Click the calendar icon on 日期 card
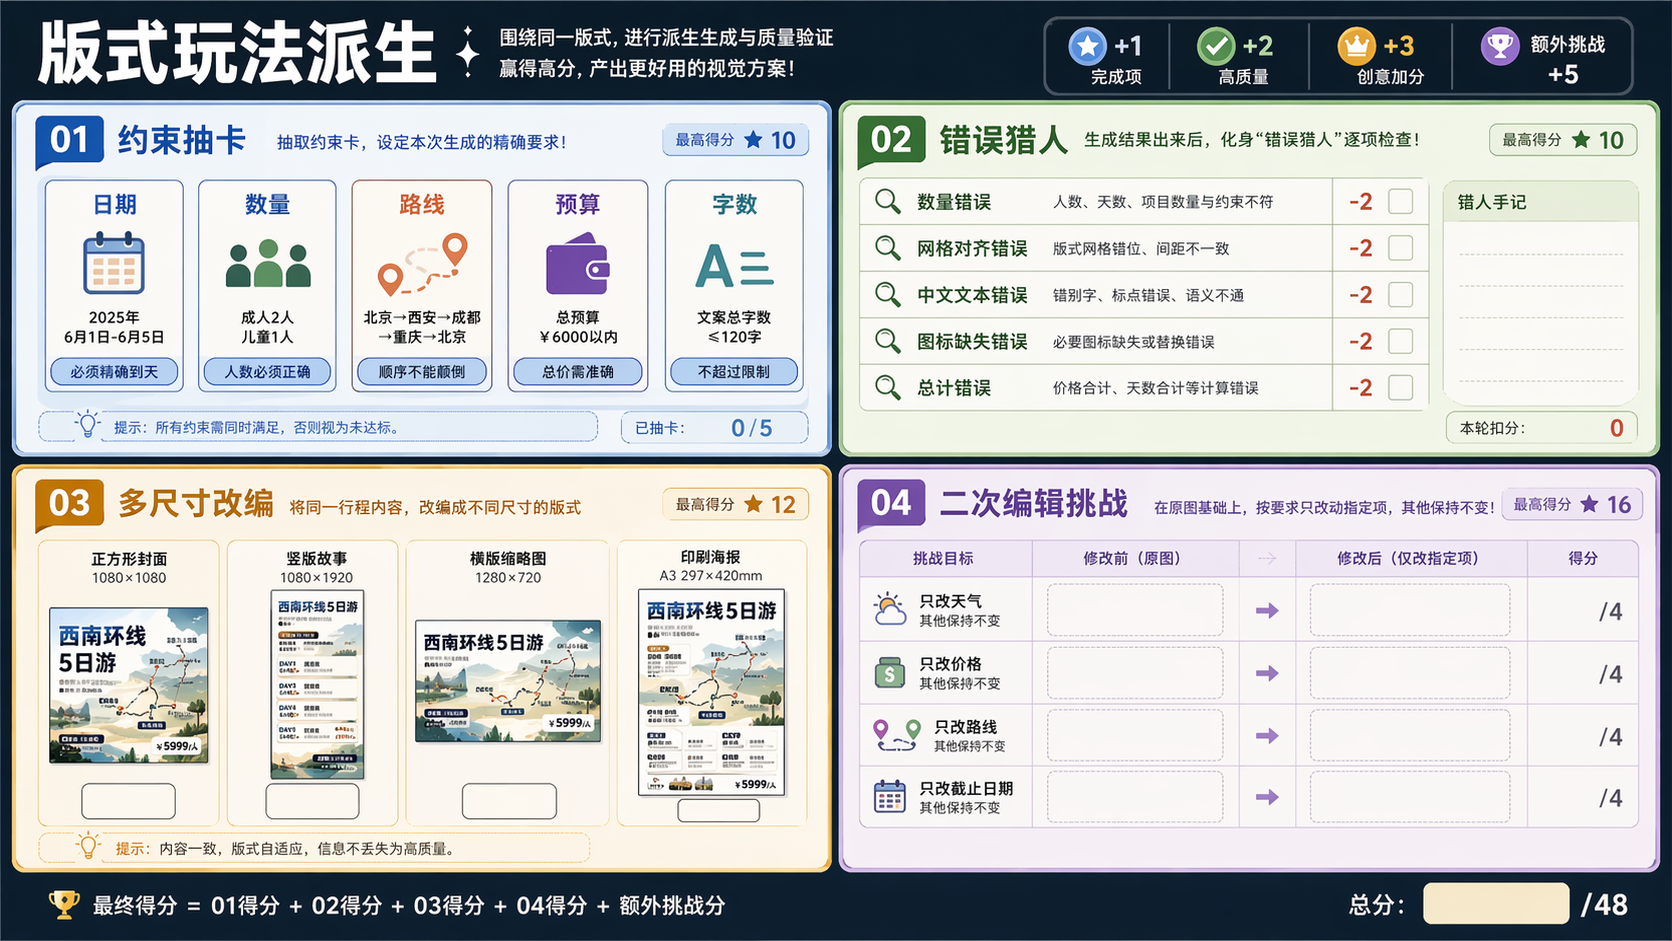Viewport: 1672px width, 941px height. [x=114, y=263]
